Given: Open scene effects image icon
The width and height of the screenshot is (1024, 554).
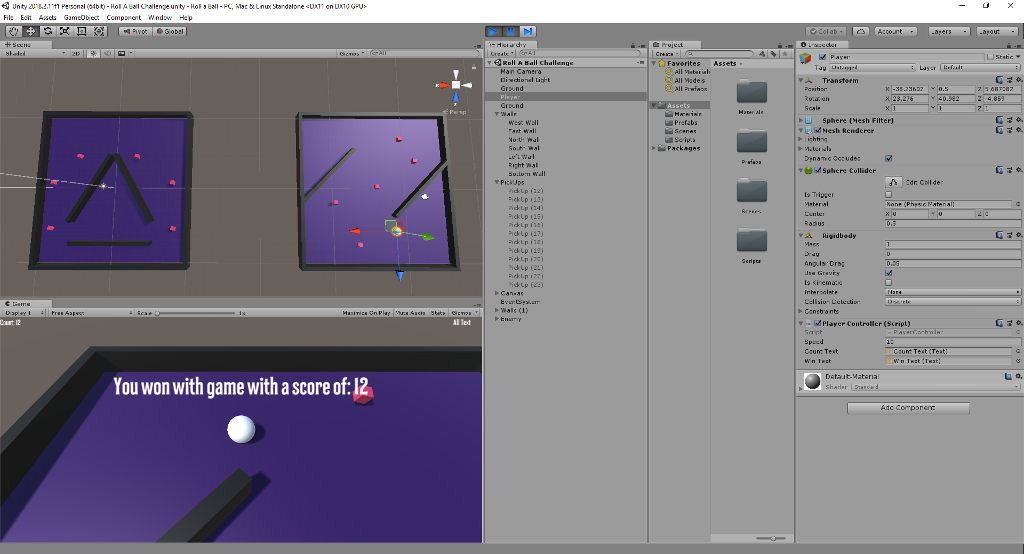Looking at the screenshot, I should click(x=121, y=54).
